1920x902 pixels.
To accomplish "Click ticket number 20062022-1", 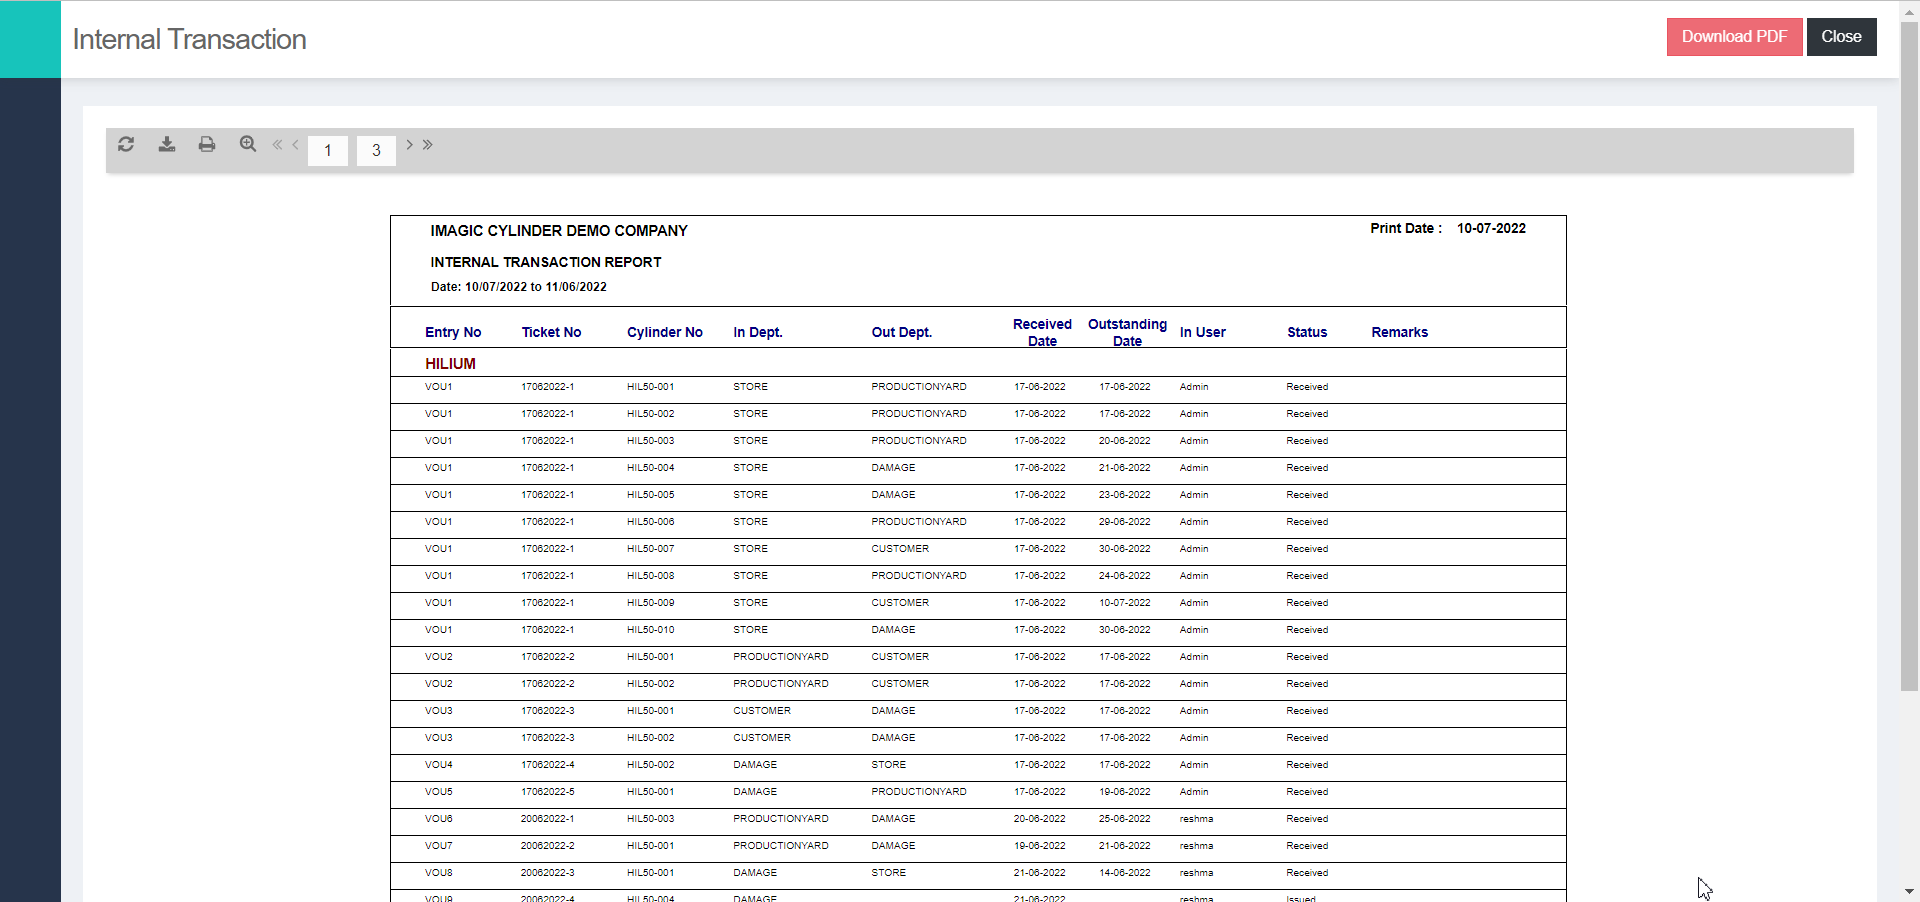I will tap(548, 819).
